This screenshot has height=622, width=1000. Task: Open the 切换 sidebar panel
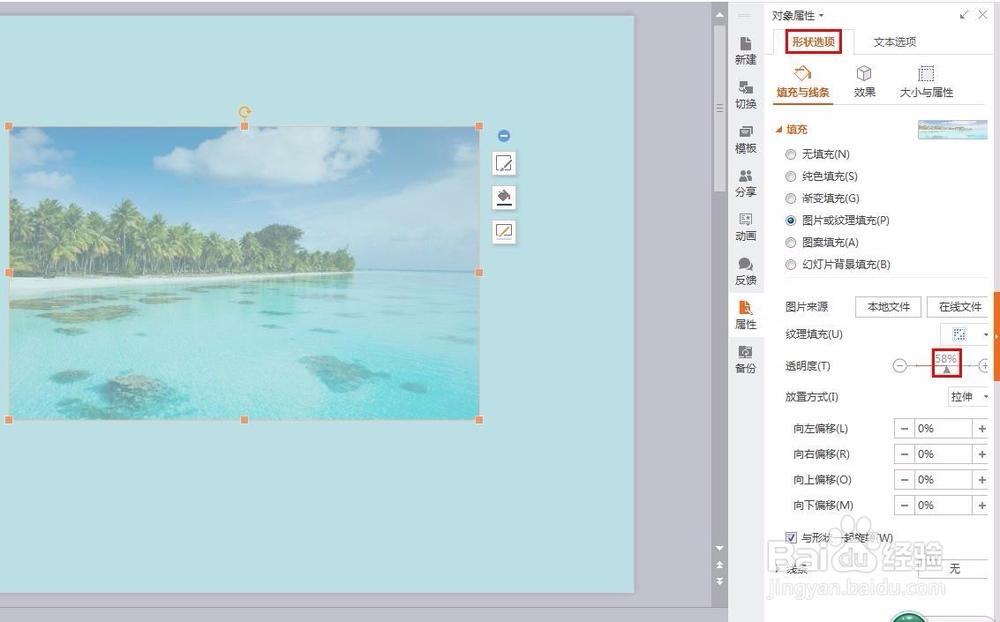(x=745, y=95)
